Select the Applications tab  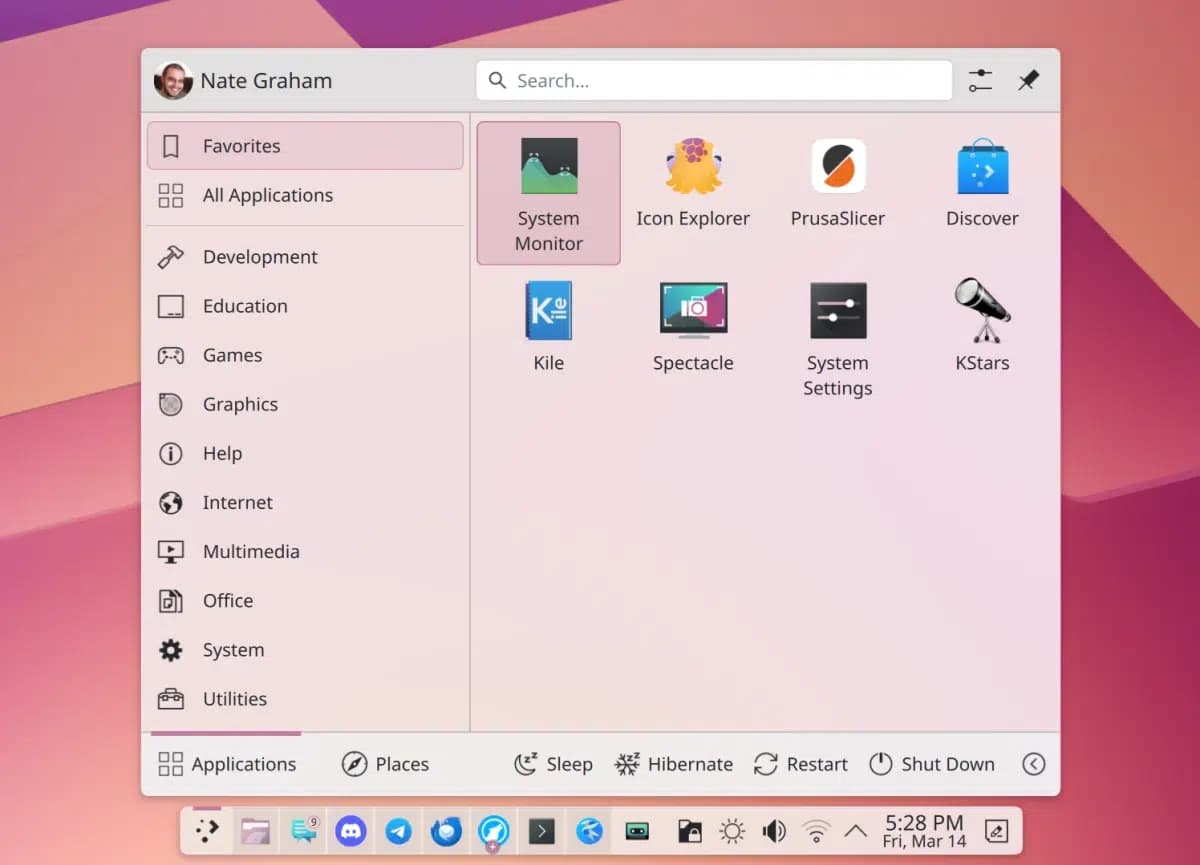point(227,764)
